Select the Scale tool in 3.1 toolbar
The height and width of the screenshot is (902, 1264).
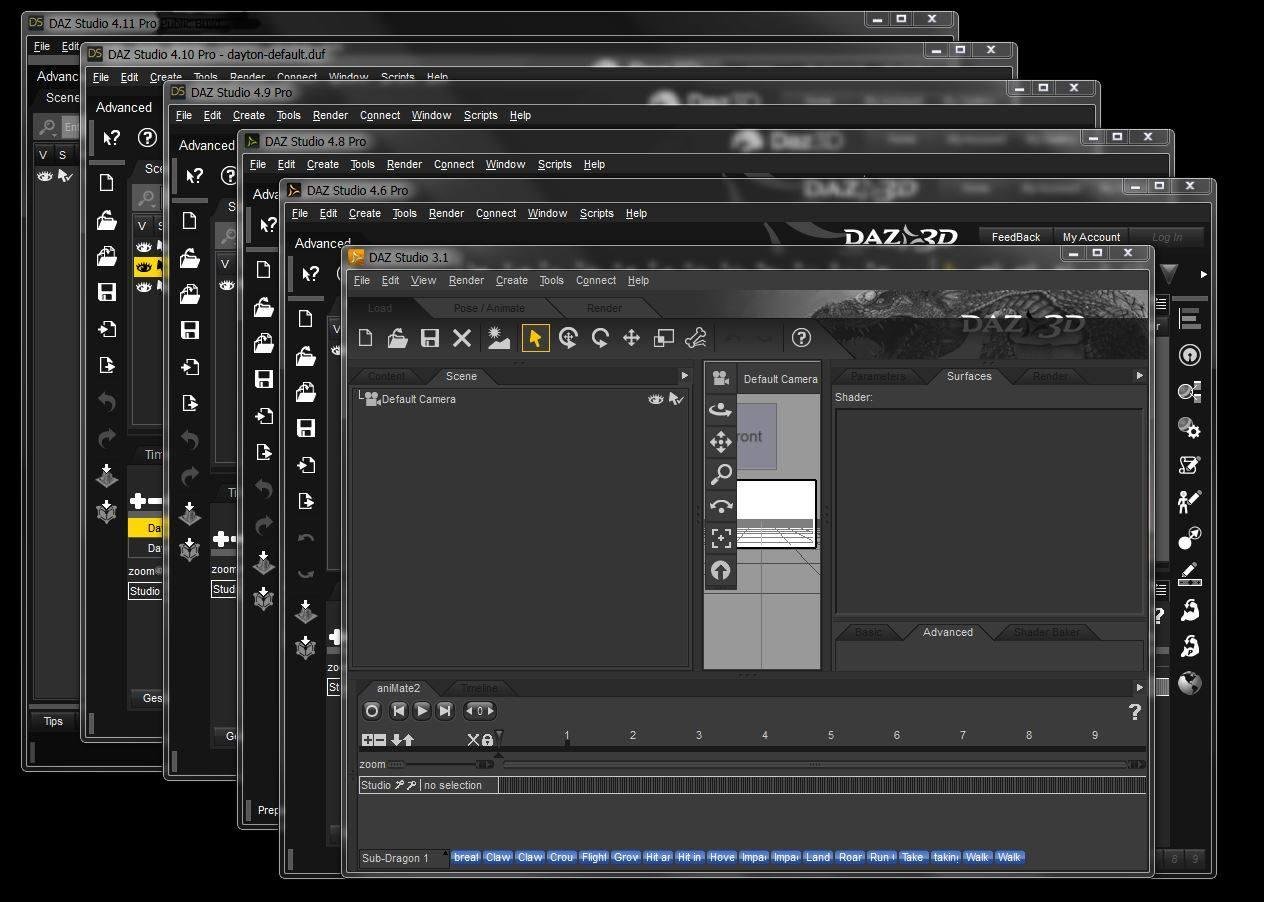pos(664,338)
